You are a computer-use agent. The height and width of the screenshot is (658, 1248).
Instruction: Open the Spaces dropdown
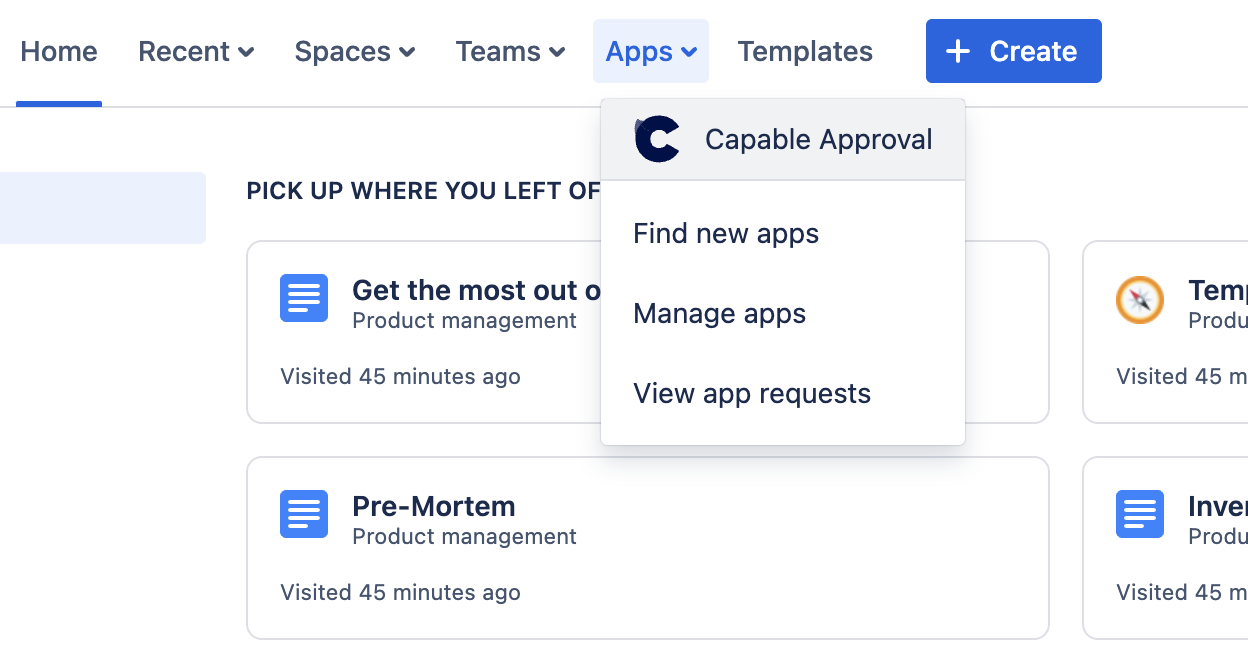coord(355,51)
